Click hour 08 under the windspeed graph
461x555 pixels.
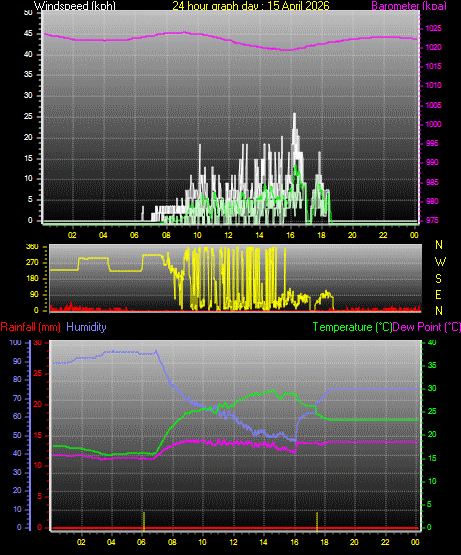tap(166, 235)
